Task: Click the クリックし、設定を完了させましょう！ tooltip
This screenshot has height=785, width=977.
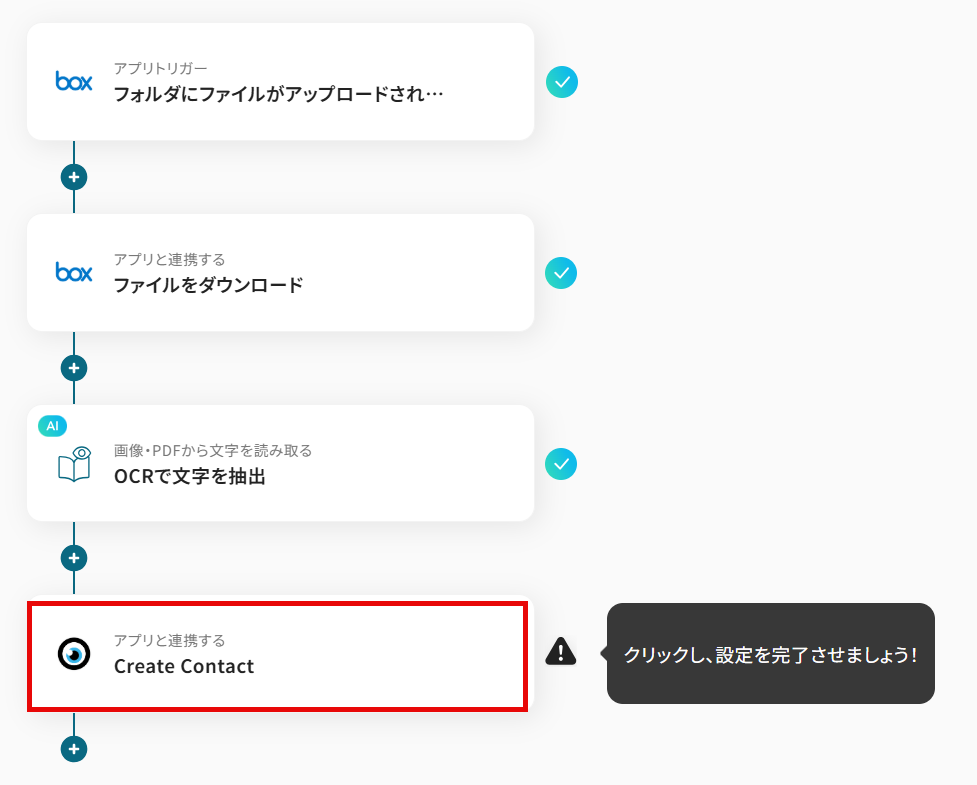Action: pos(770,655)
